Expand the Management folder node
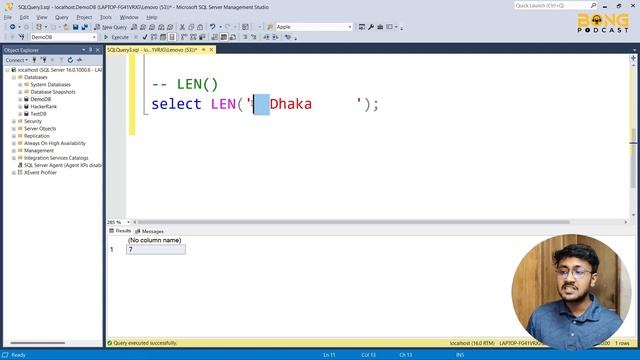640x360 pixels. click(x=14, y=151)
